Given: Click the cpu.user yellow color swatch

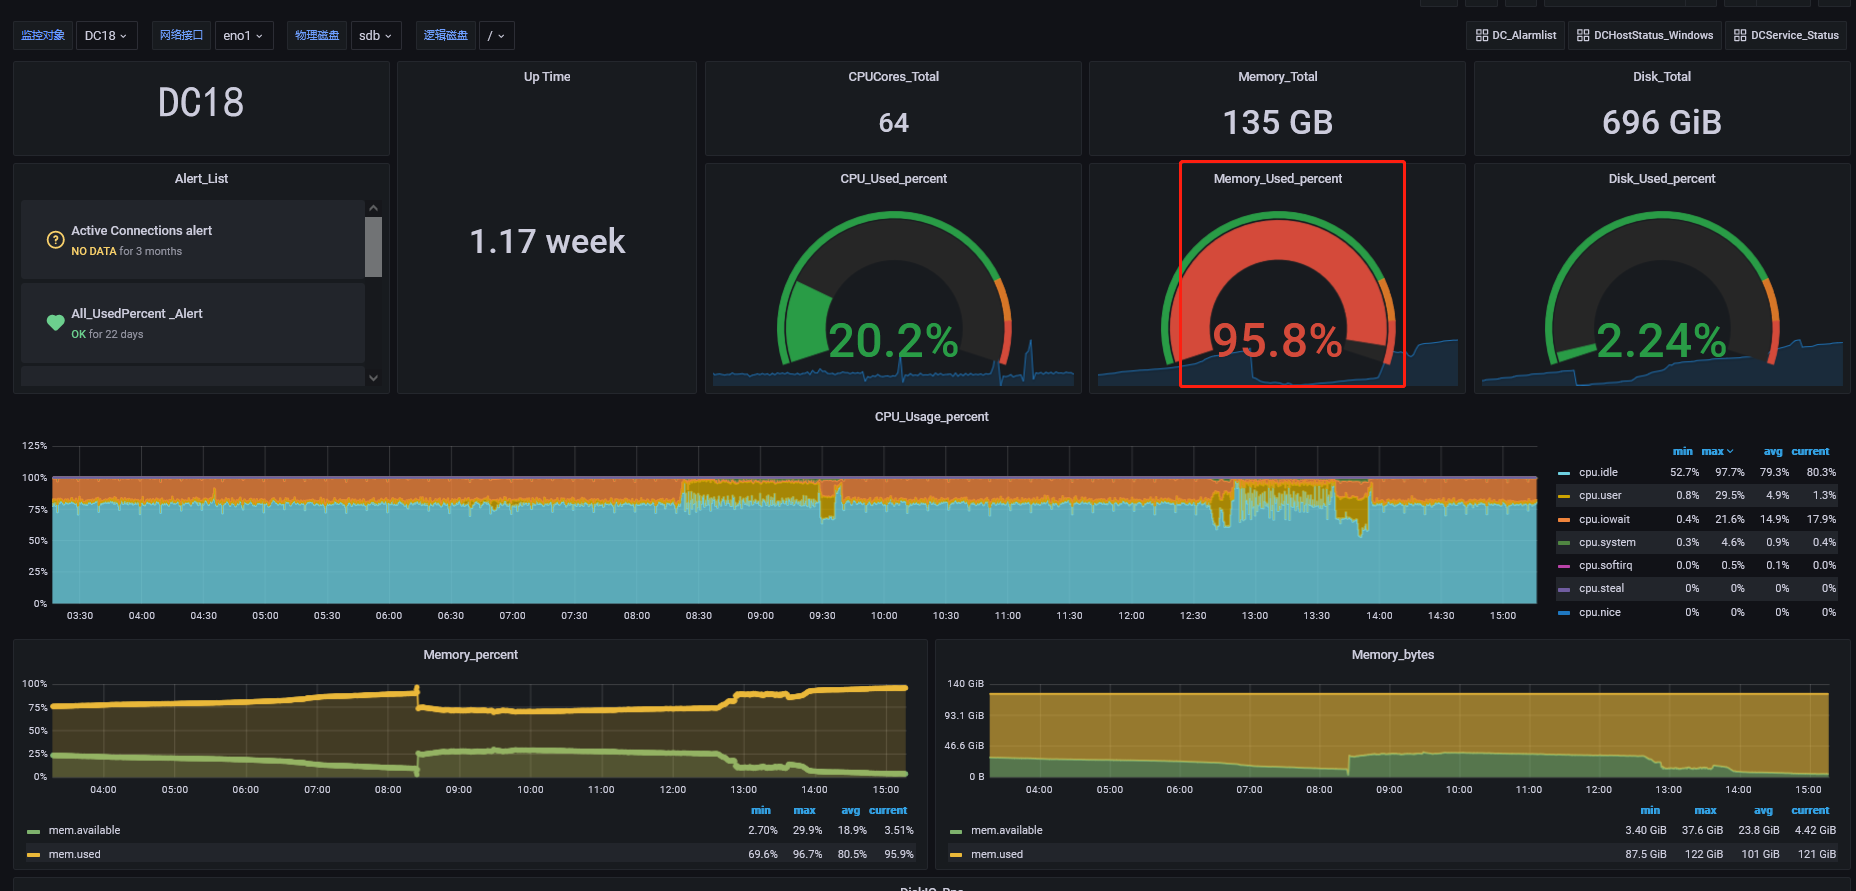Looking at the screenshot, I should coord(1564,496).
